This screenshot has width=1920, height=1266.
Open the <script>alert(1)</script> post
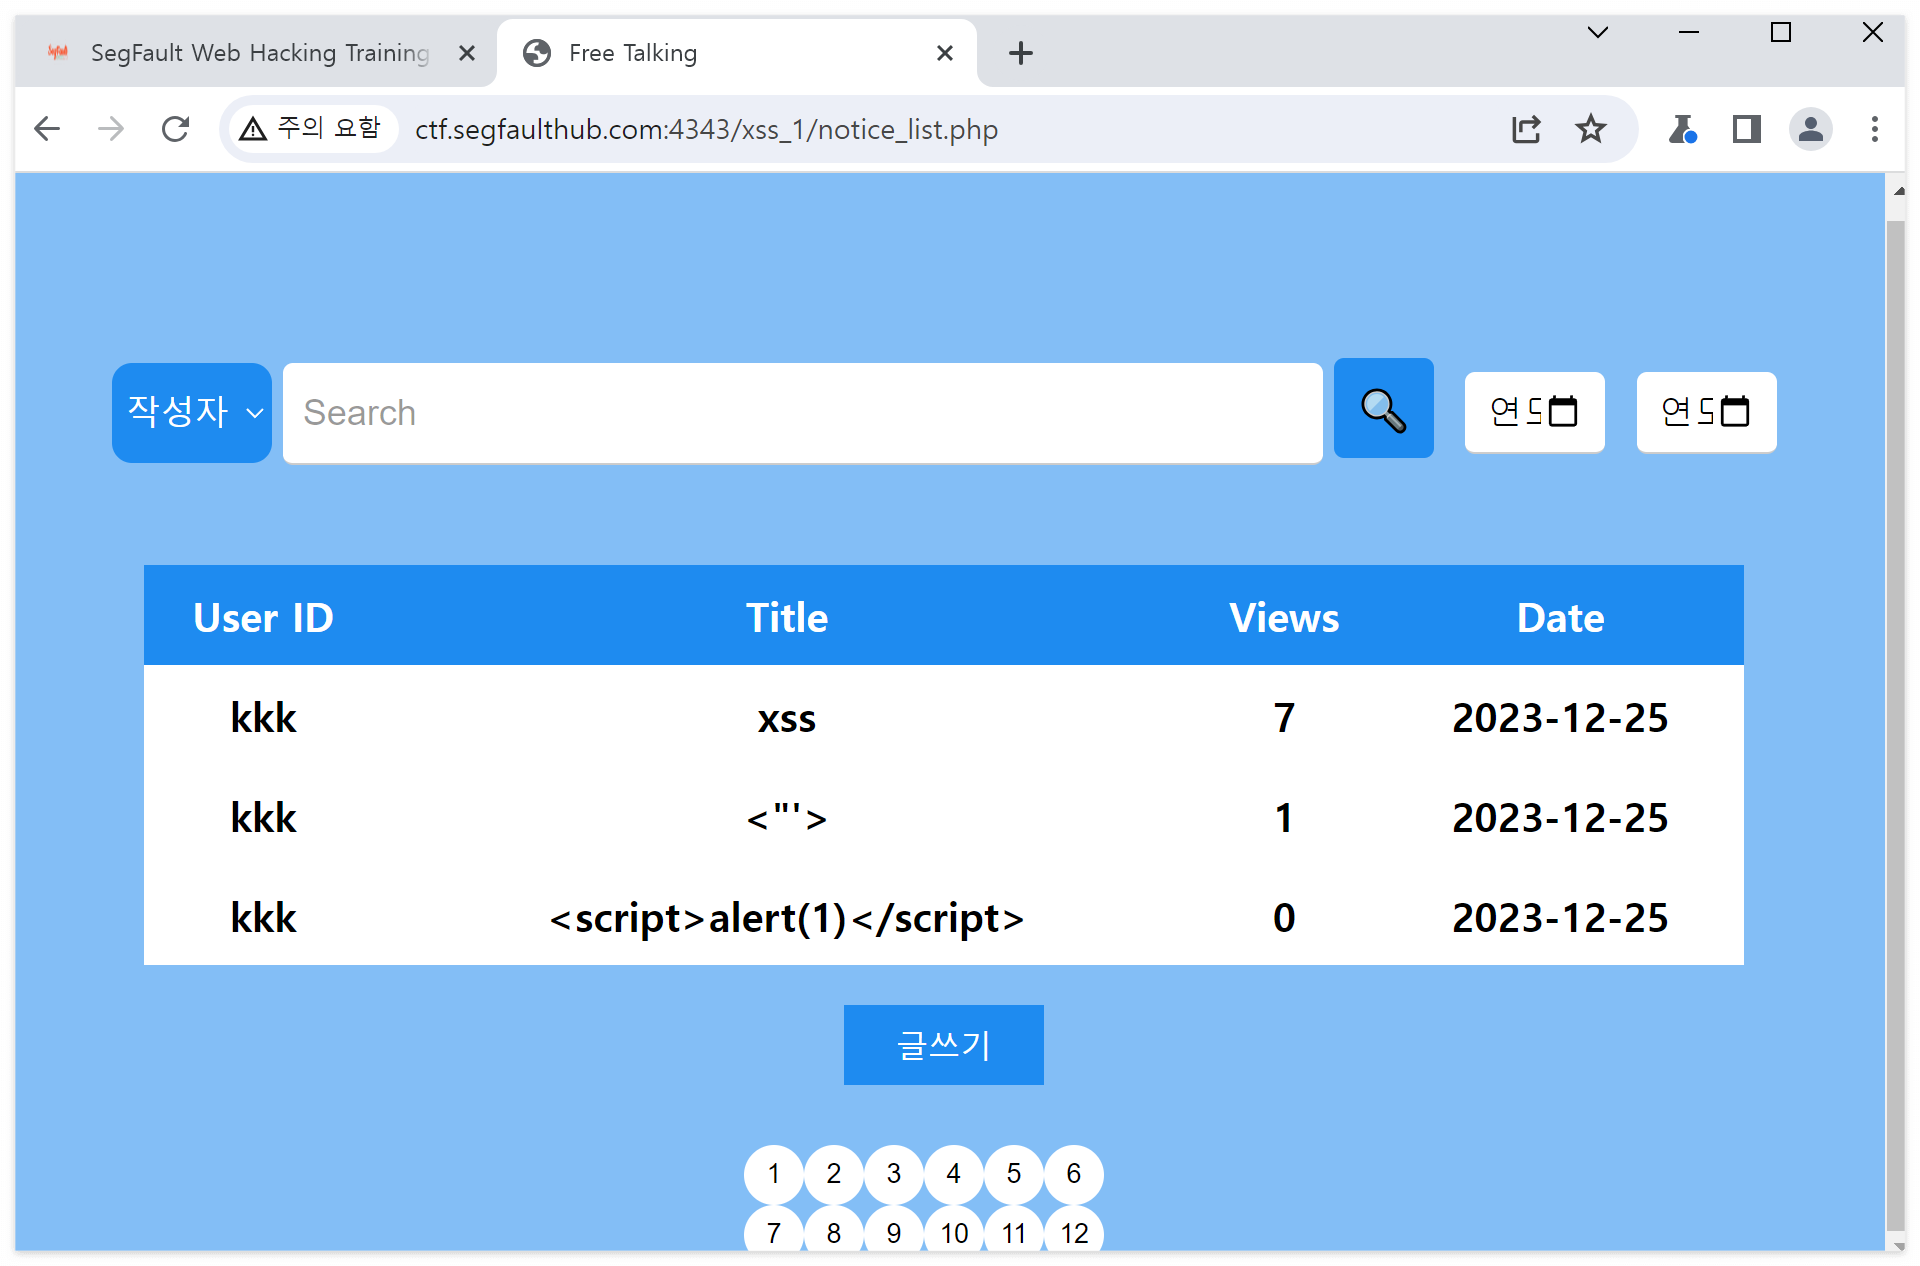click(x=786, y=918)
